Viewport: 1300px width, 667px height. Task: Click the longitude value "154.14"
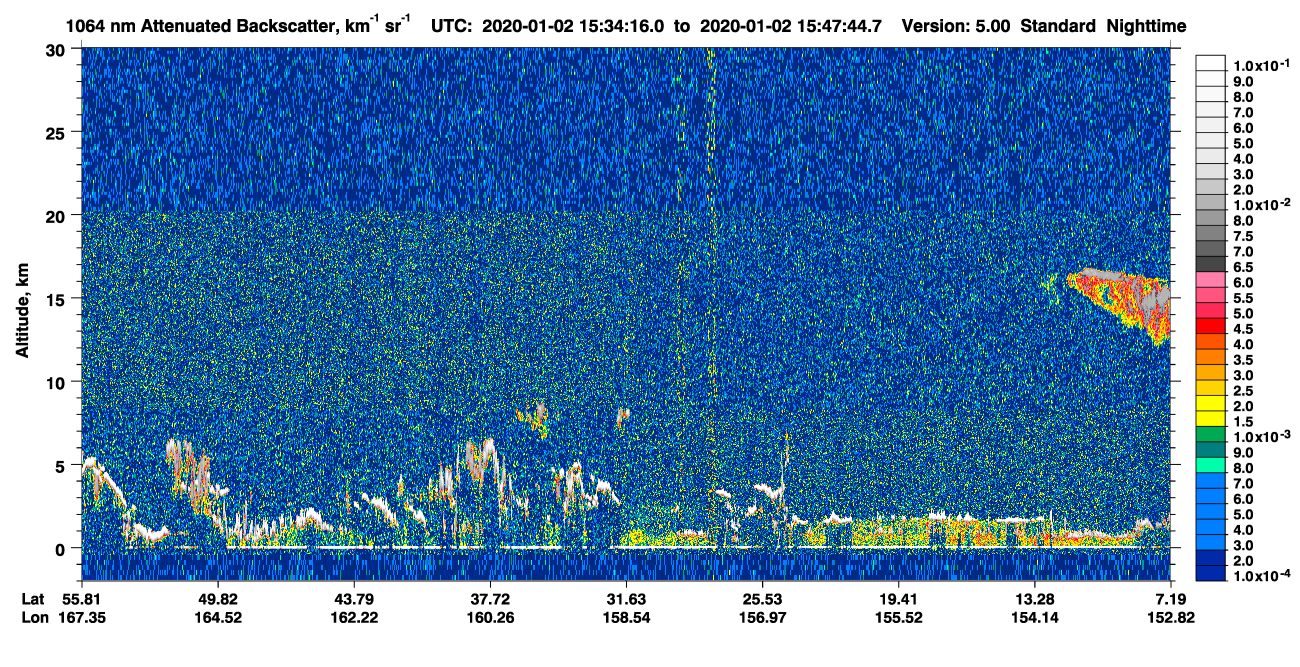(1034, 617)
